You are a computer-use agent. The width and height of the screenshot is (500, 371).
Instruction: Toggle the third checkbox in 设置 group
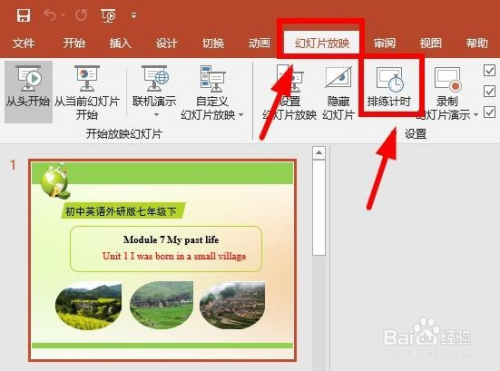point(489,112)
